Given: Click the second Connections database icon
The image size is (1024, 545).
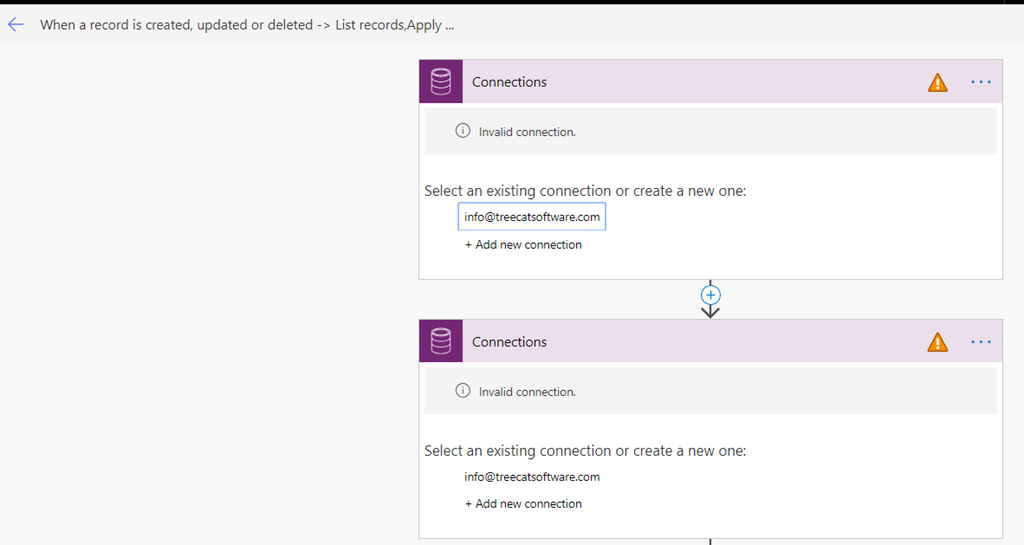Looking at the screenshot, I should tap(441, 341).
